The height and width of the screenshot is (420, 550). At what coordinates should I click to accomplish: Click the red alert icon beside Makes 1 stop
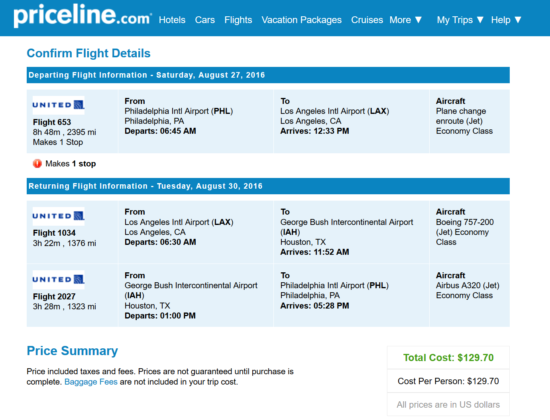pos(37,164)
